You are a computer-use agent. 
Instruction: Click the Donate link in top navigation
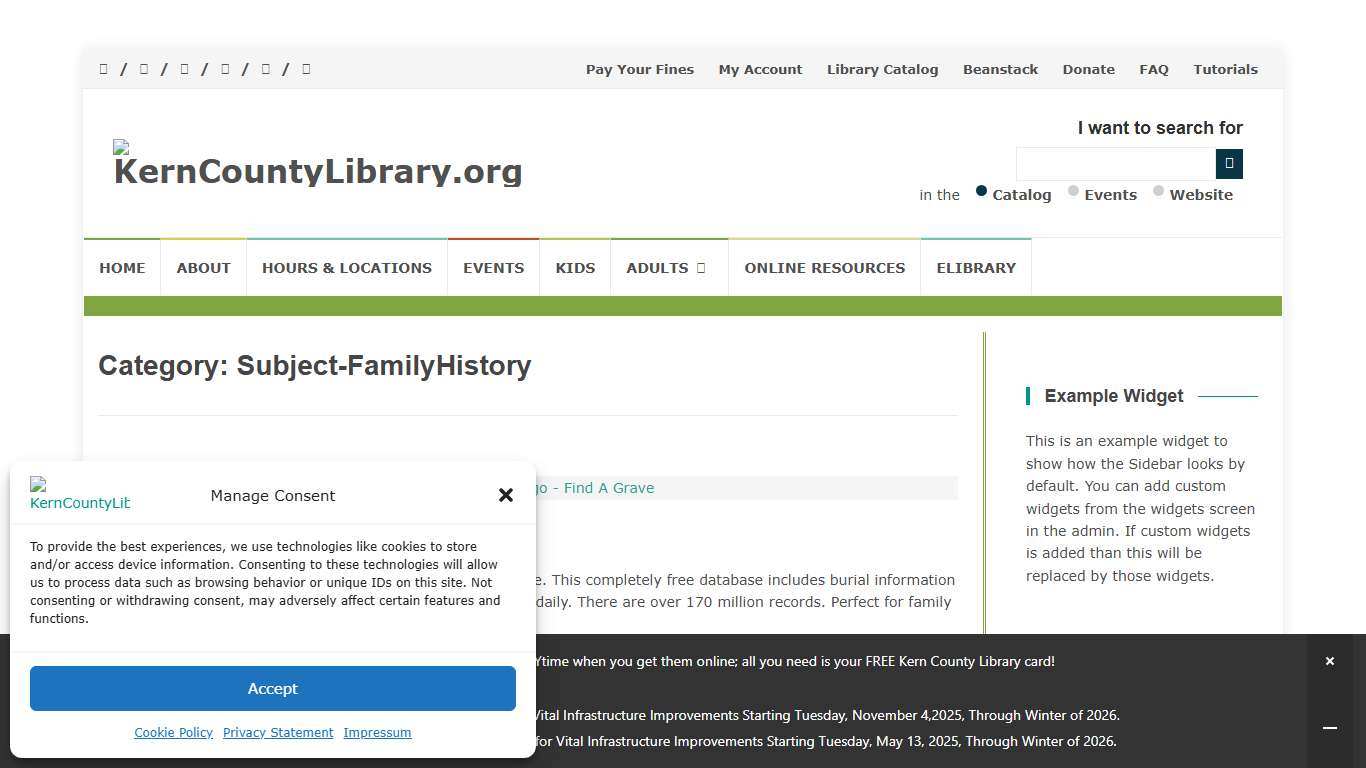[x=1088, y=69]
